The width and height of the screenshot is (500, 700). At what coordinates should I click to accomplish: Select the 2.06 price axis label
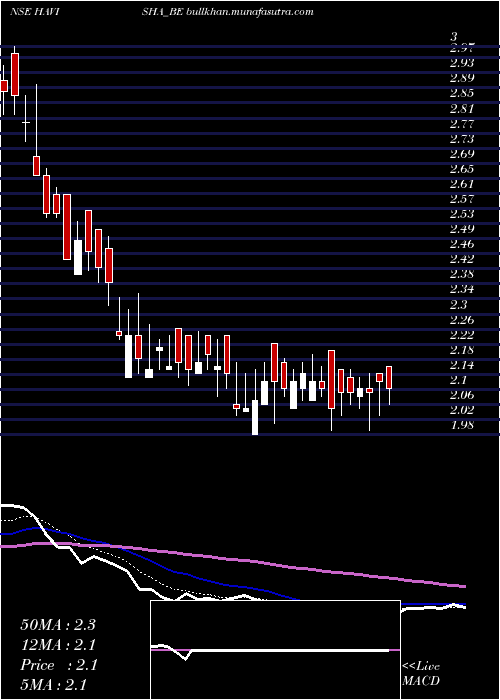point(462,395)
